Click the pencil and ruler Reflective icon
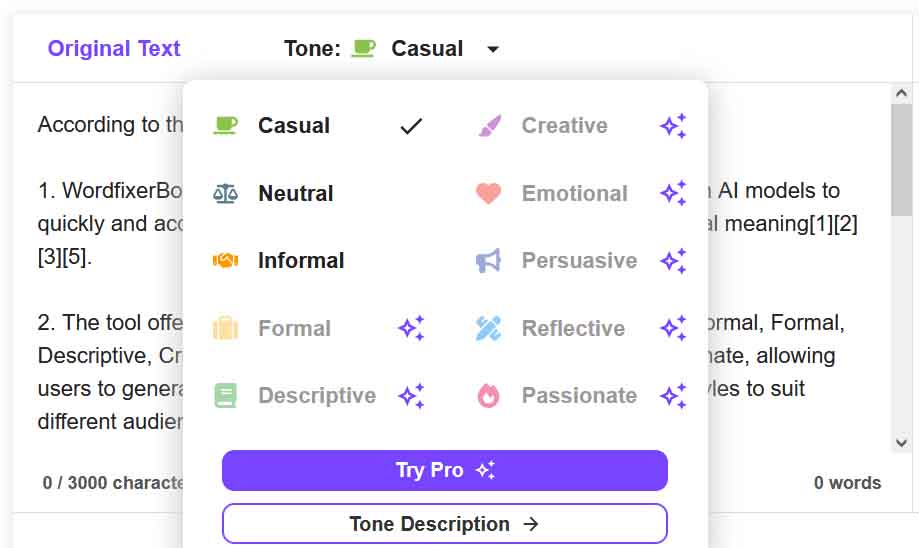Screen dimensions: 919x548 (488, 328)
